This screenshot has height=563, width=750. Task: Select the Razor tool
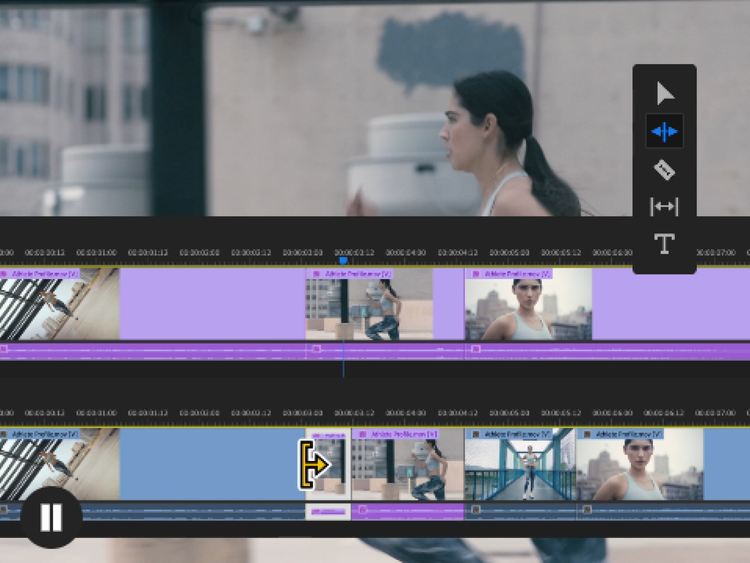click(x=664, y=170)
